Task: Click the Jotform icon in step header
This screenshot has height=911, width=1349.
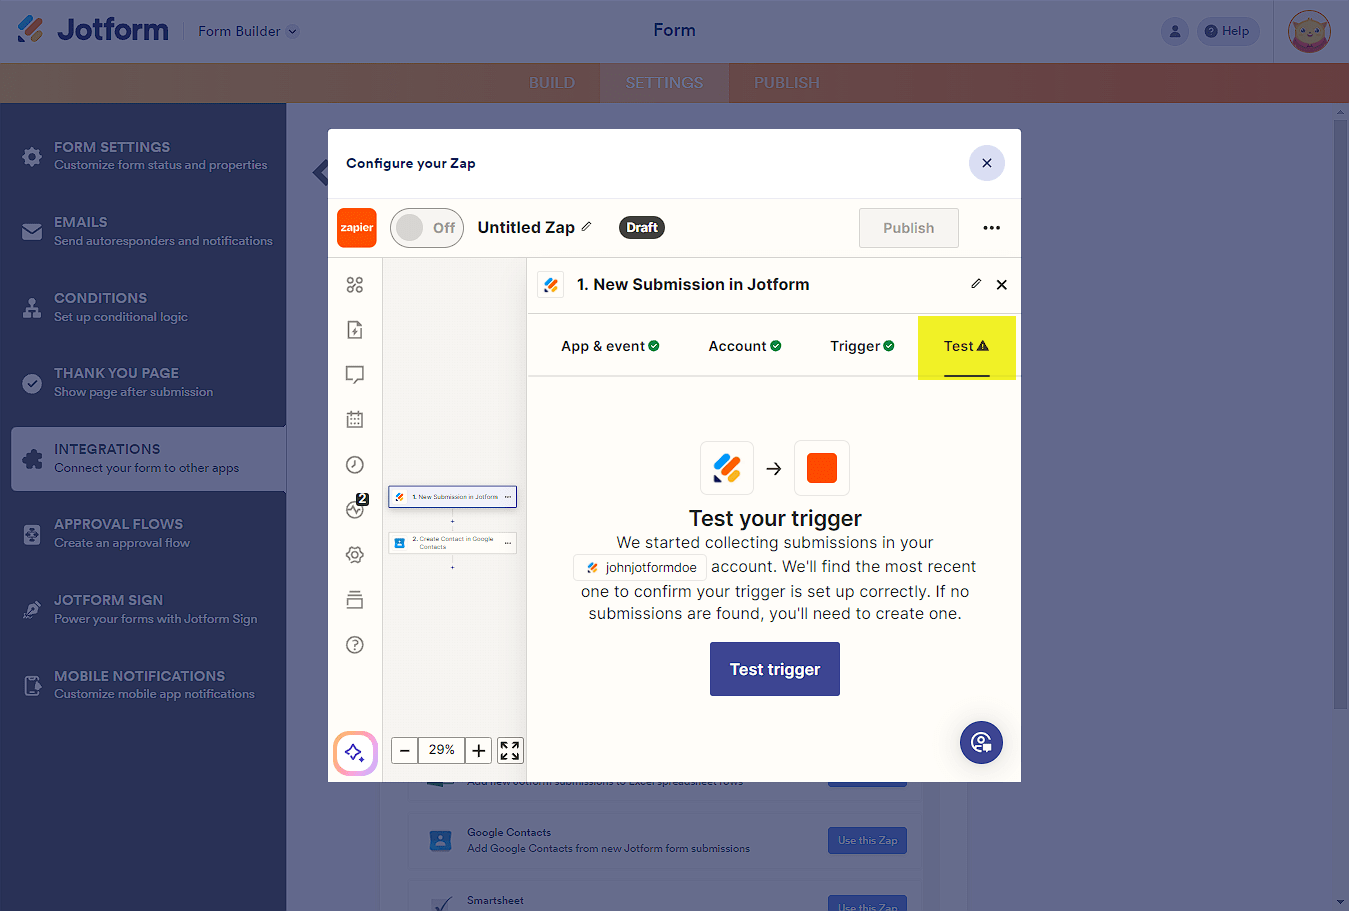Action: (551, 285)
